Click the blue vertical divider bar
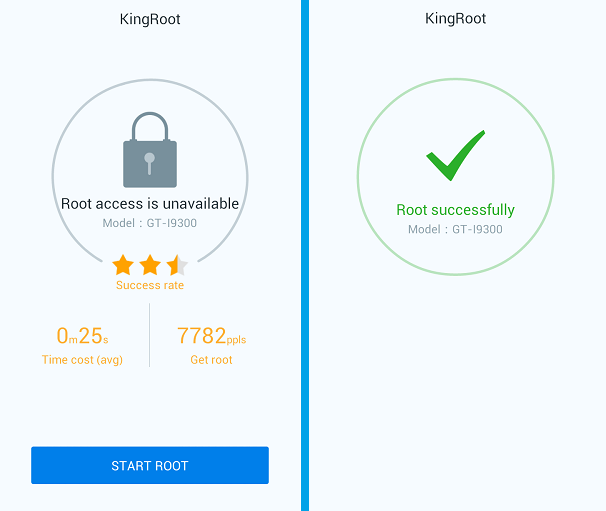The height and width of the screenshot is (511, 606). [x=305, y=256]
